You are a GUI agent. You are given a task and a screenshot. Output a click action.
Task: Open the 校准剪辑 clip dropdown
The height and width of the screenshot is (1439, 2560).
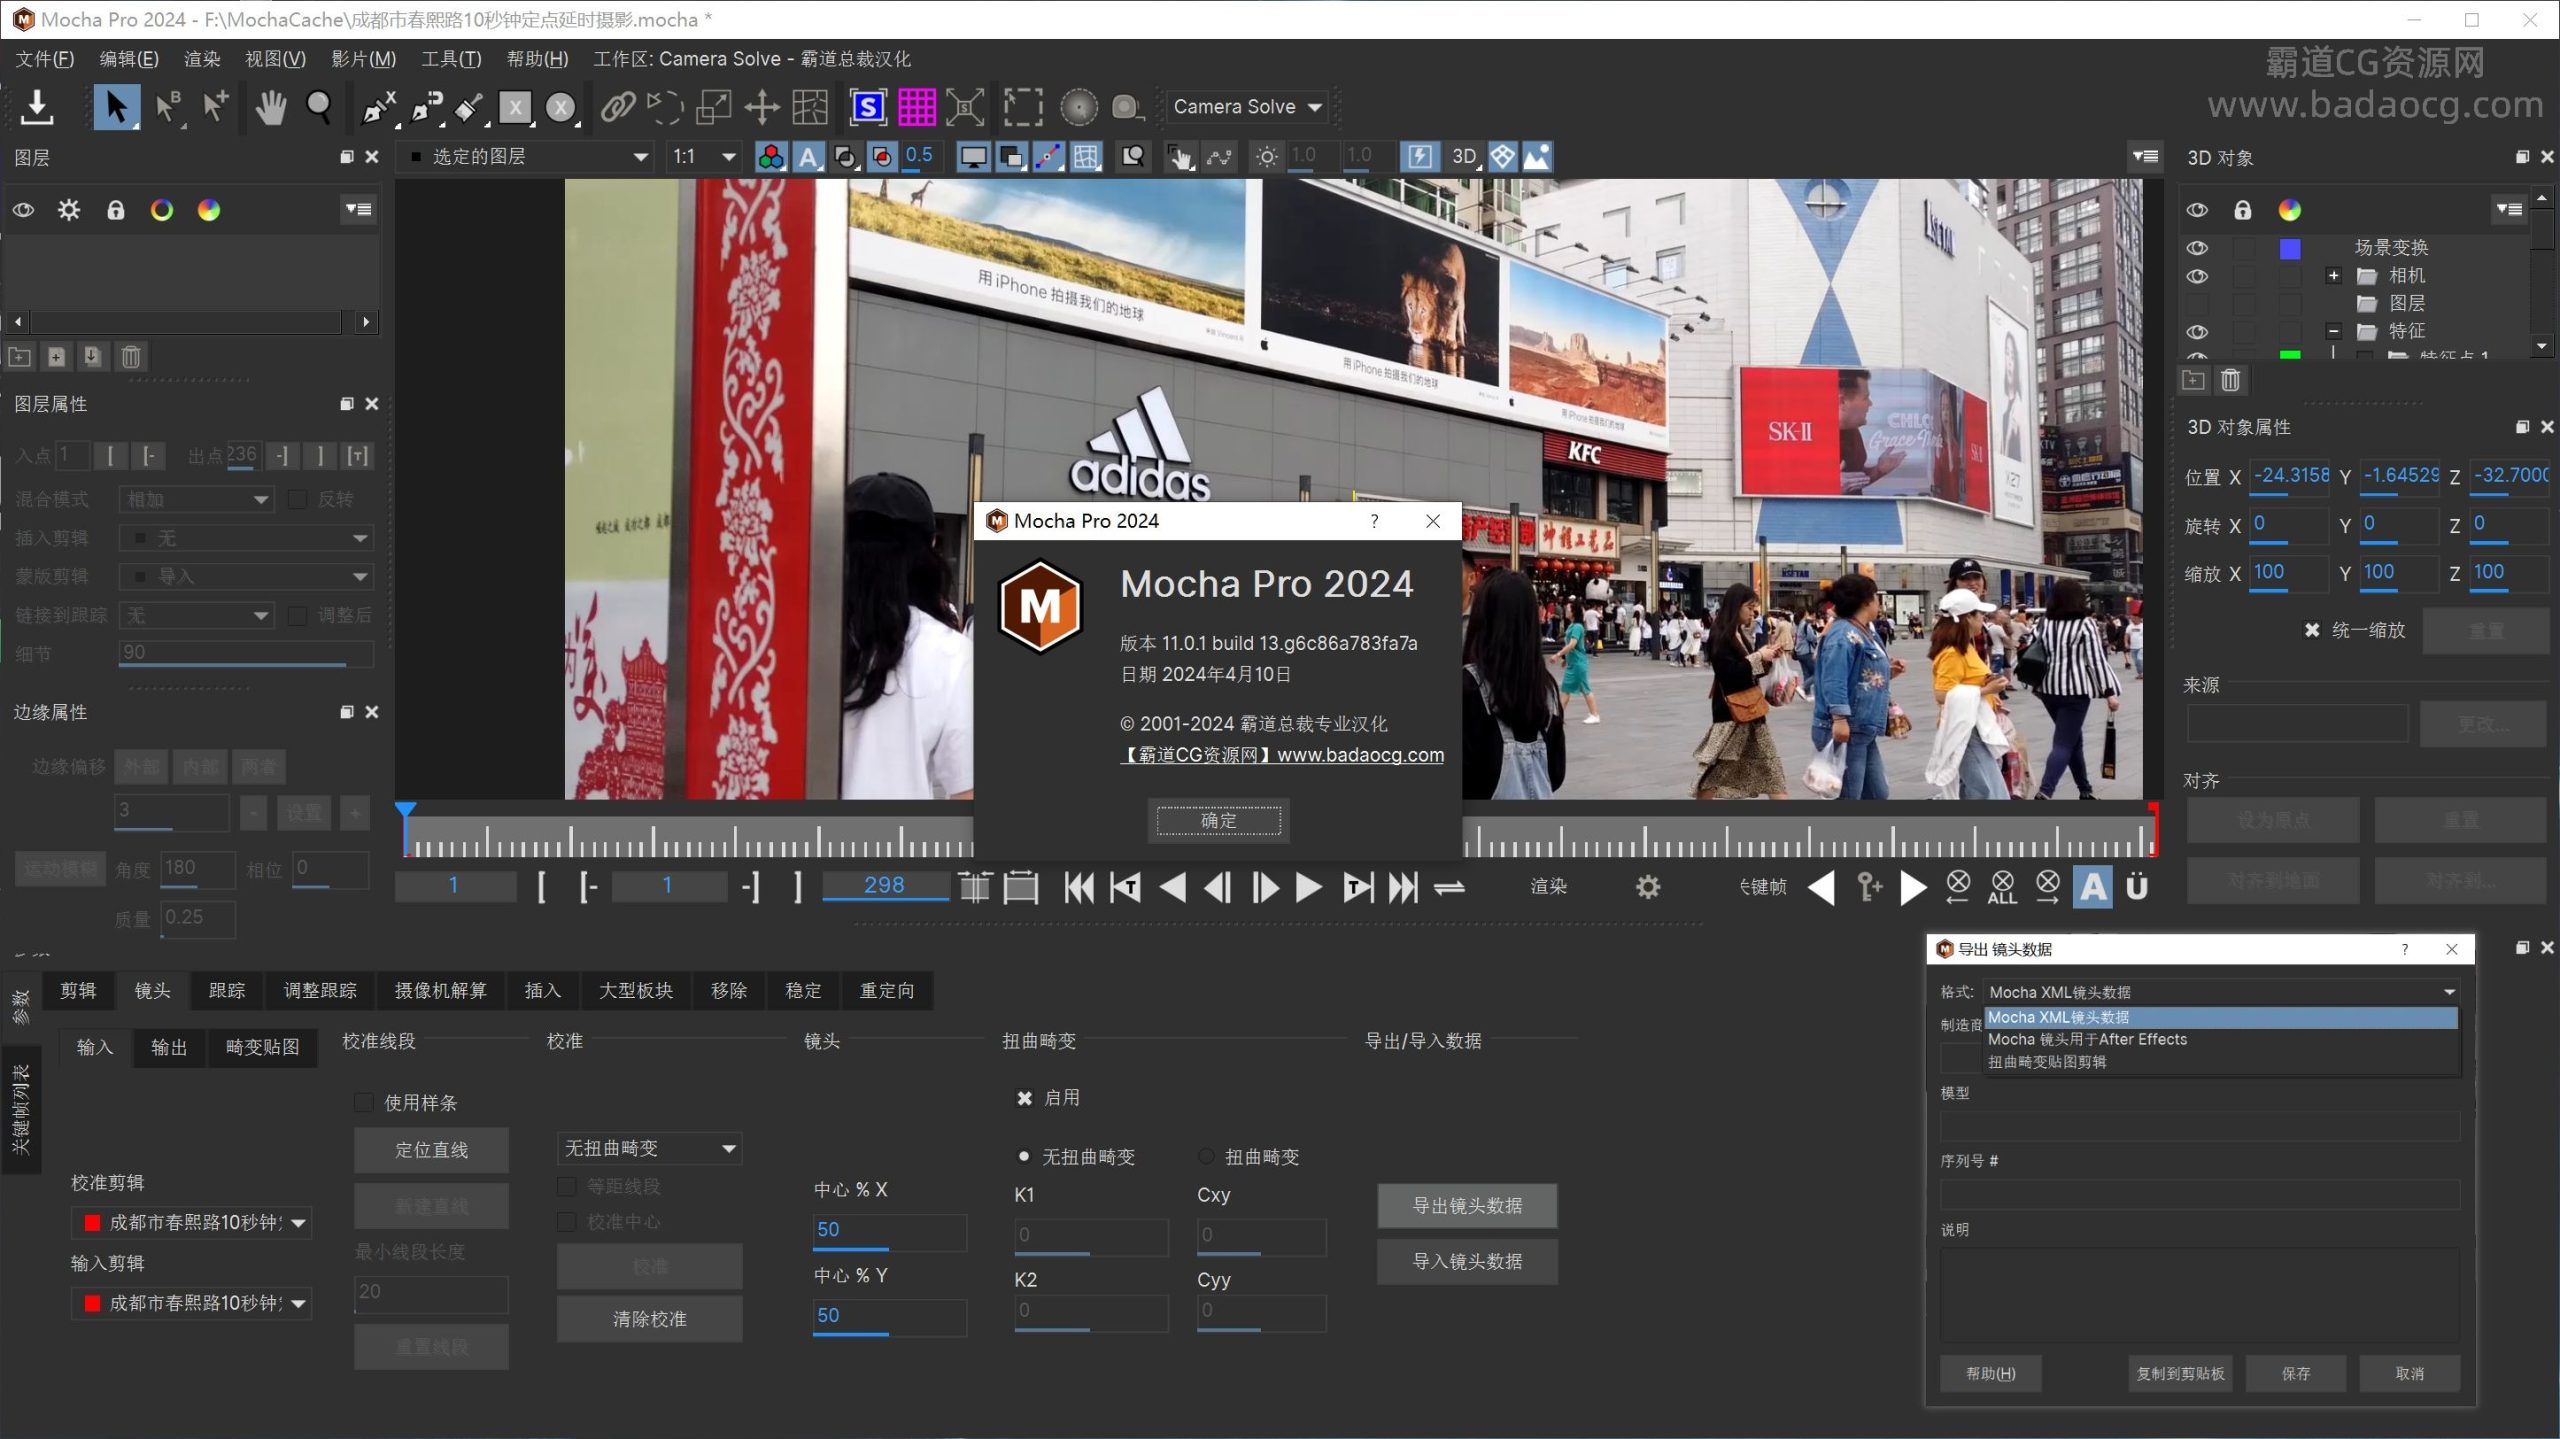192,1223
